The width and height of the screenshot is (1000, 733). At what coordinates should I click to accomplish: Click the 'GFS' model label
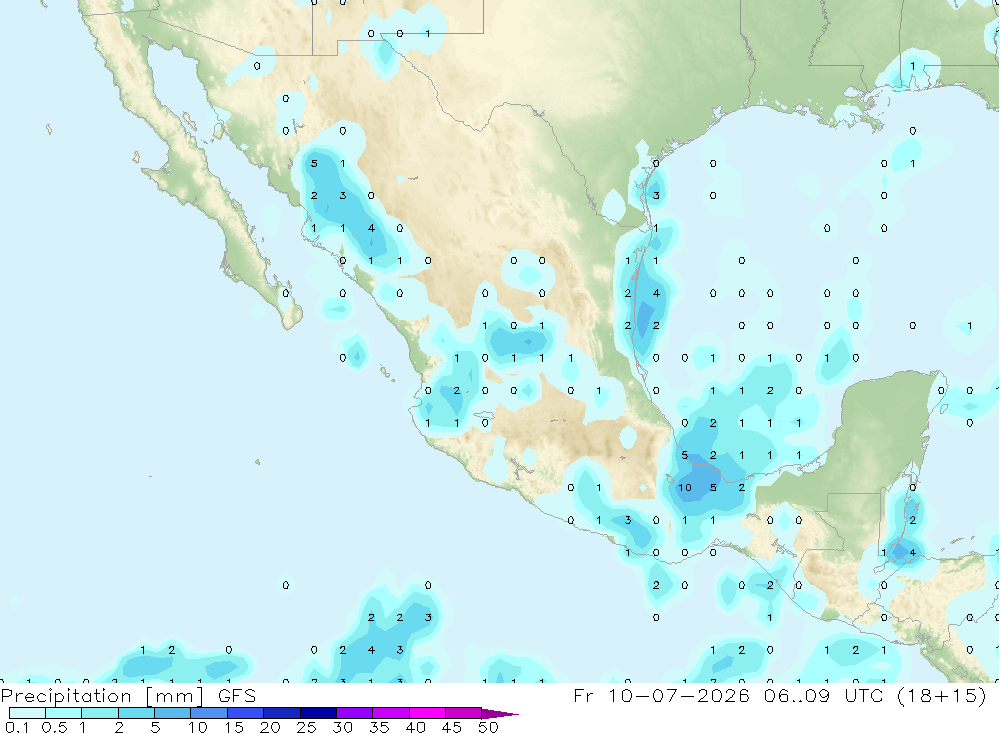tap(237, 695)
